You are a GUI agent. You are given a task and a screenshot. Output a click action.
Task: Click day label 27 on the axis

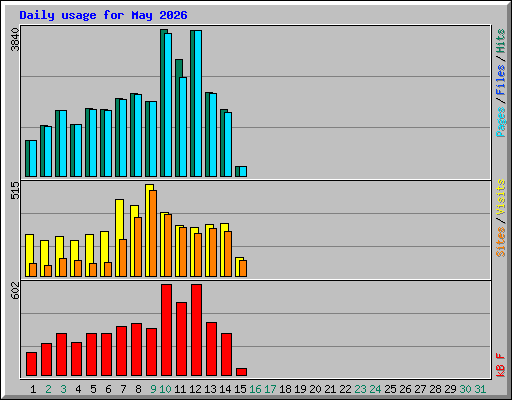pos(420,389)
